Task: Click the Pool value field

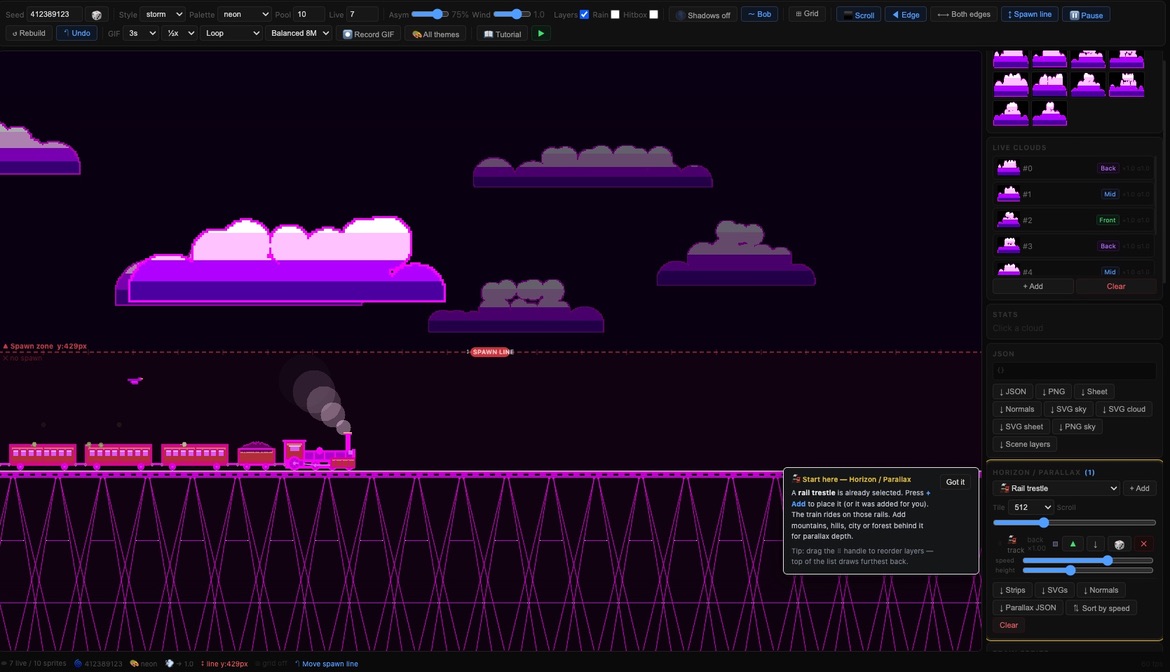Action: (309, 14)
